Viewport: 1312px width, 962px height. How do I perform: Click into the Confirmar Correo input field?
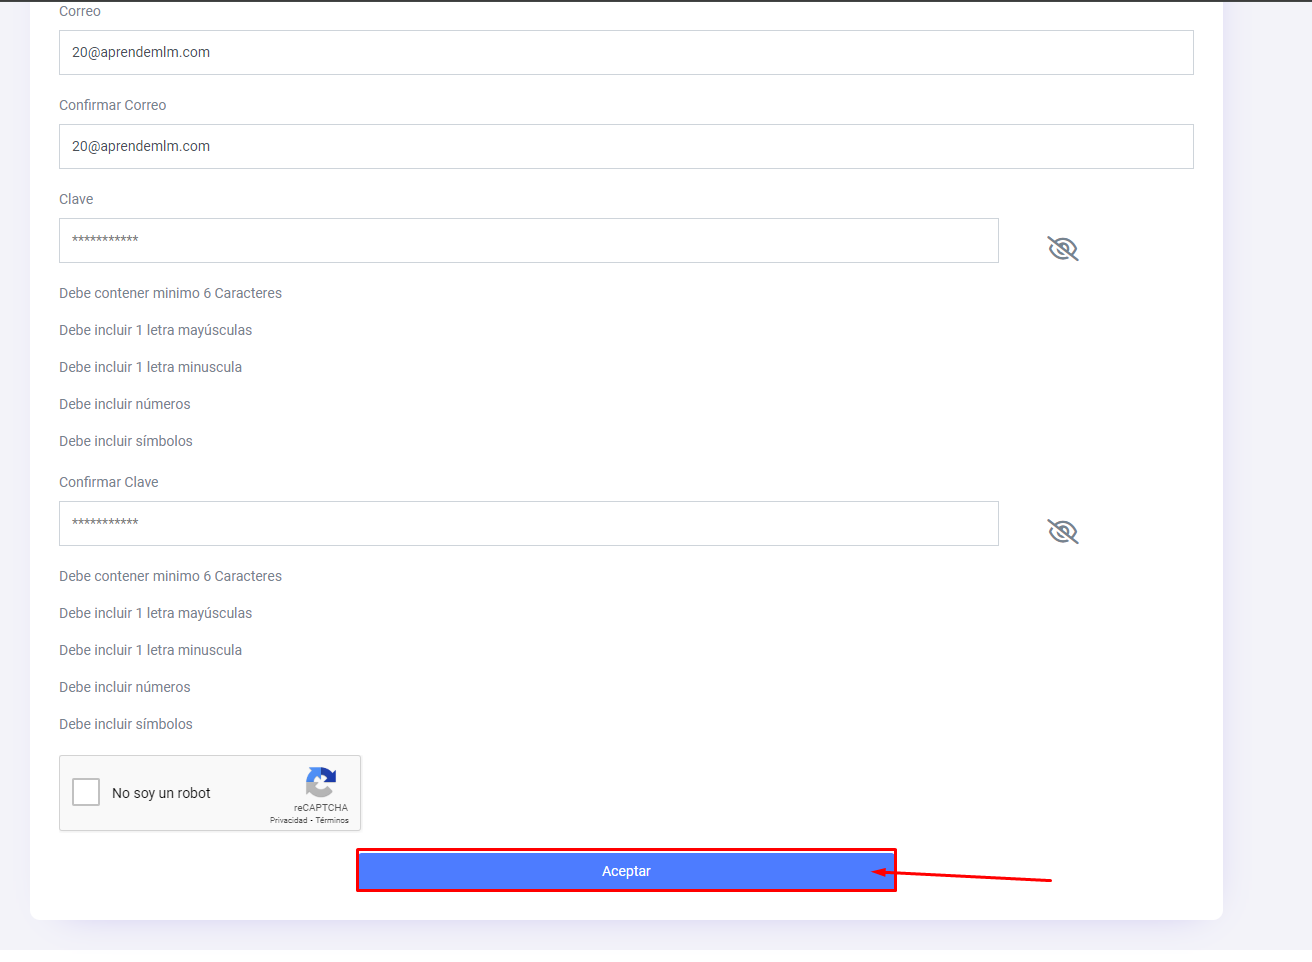click(x=626, y=146)
